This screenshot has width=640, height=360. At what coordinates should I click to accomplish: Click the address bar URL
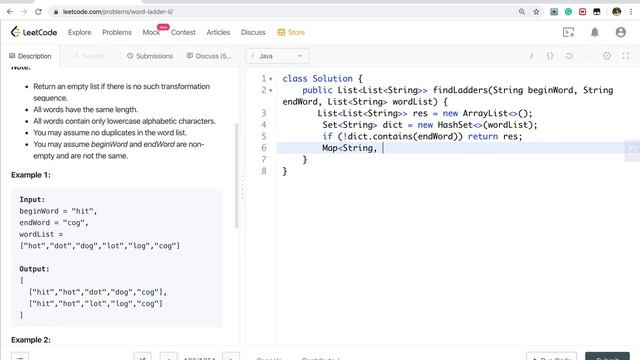click(118, 12)
